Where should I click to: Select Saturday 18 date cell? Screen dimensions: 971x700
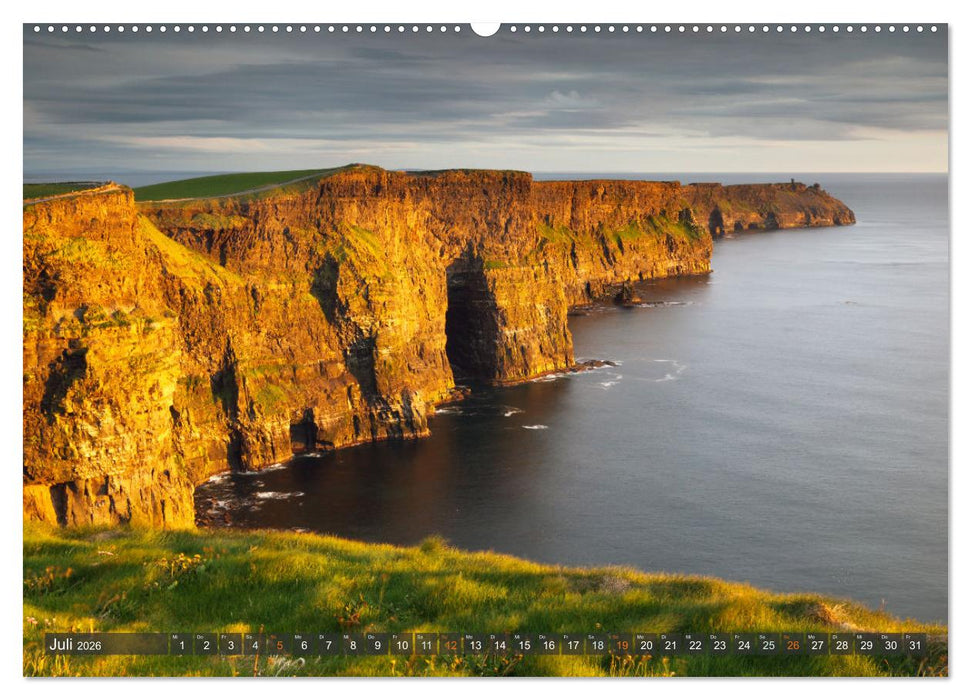pos(597,645)
